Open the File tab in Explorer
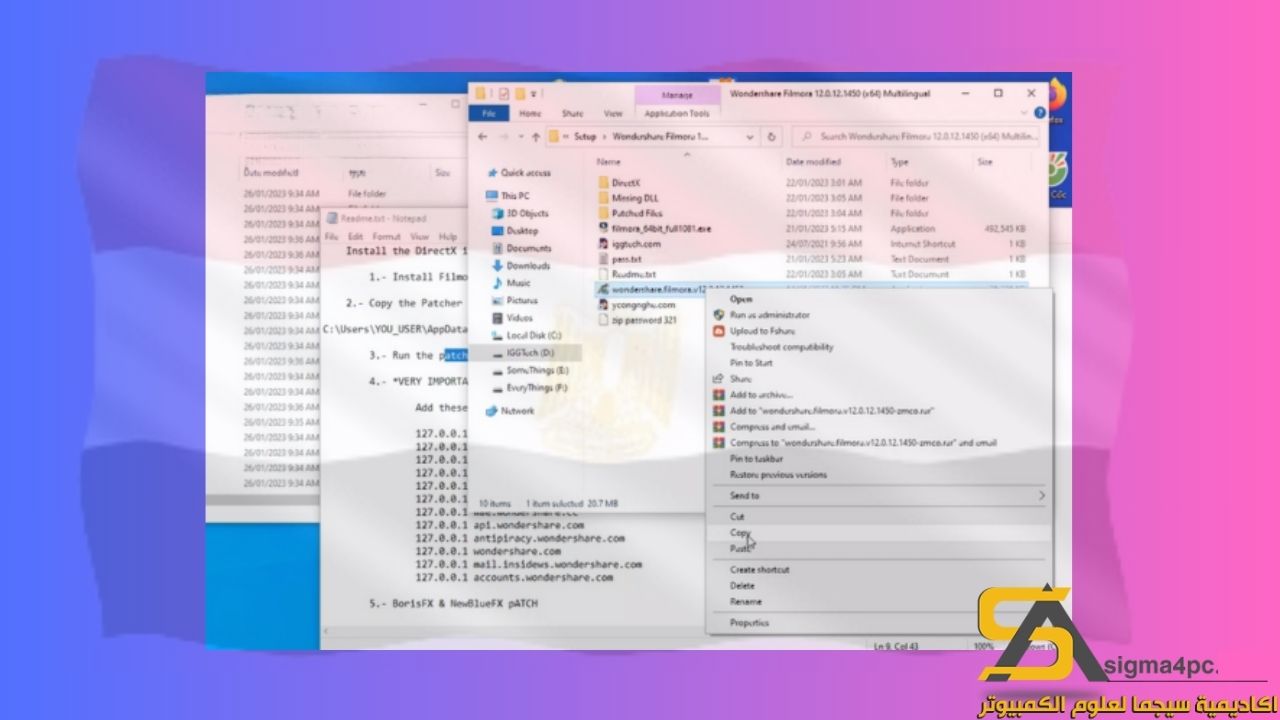 (489, 114)
